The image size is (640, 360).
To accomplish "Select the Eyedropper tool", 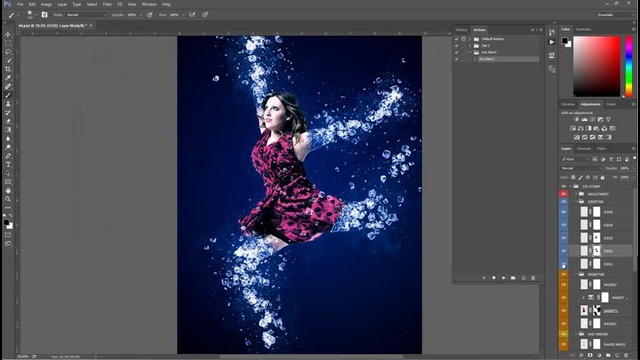I will [x=8, y=78].
